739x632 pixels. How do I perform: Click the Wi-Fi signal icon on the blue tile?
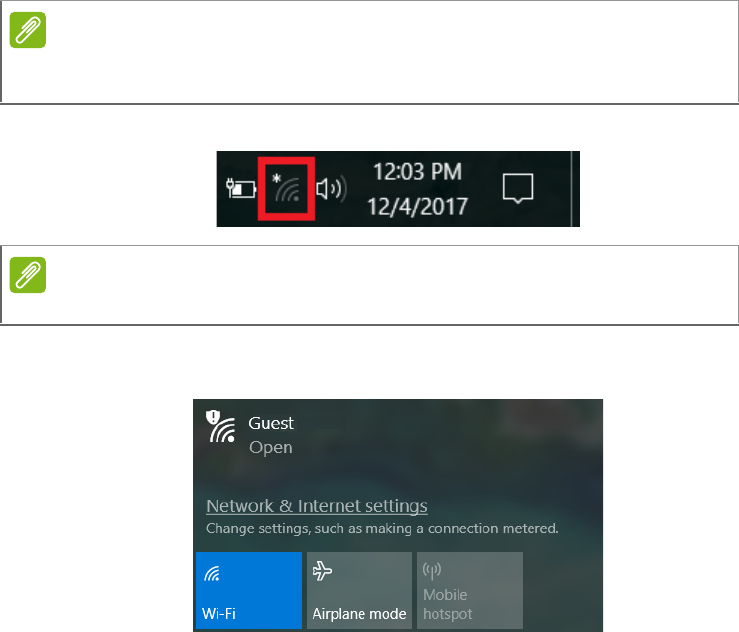pos(212,574)
